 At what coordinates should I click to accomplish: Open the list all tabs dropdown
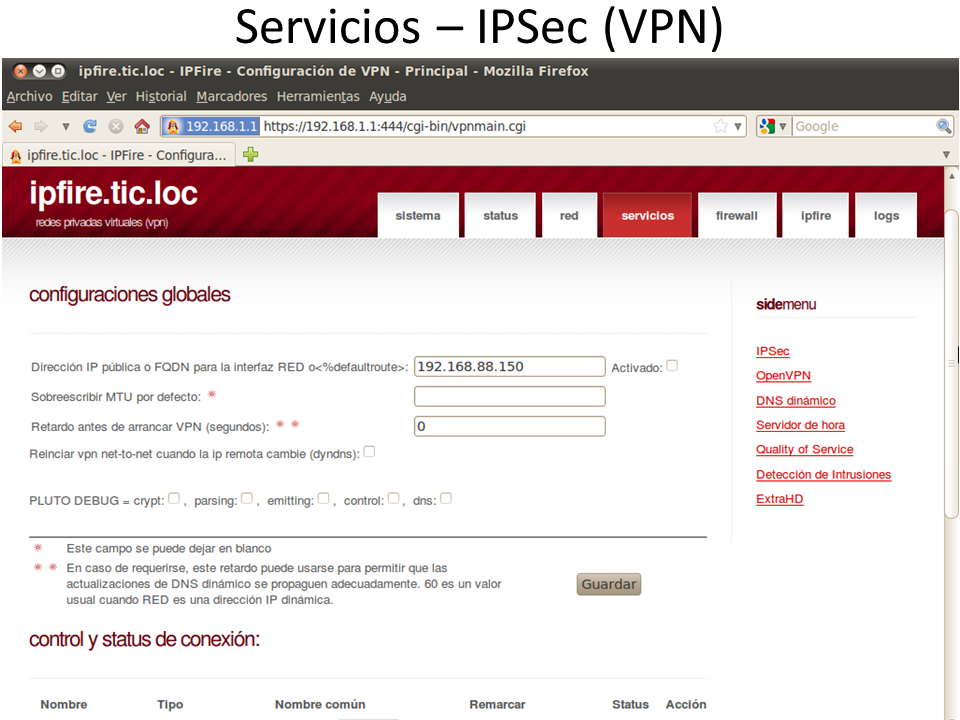coord(946,155)
